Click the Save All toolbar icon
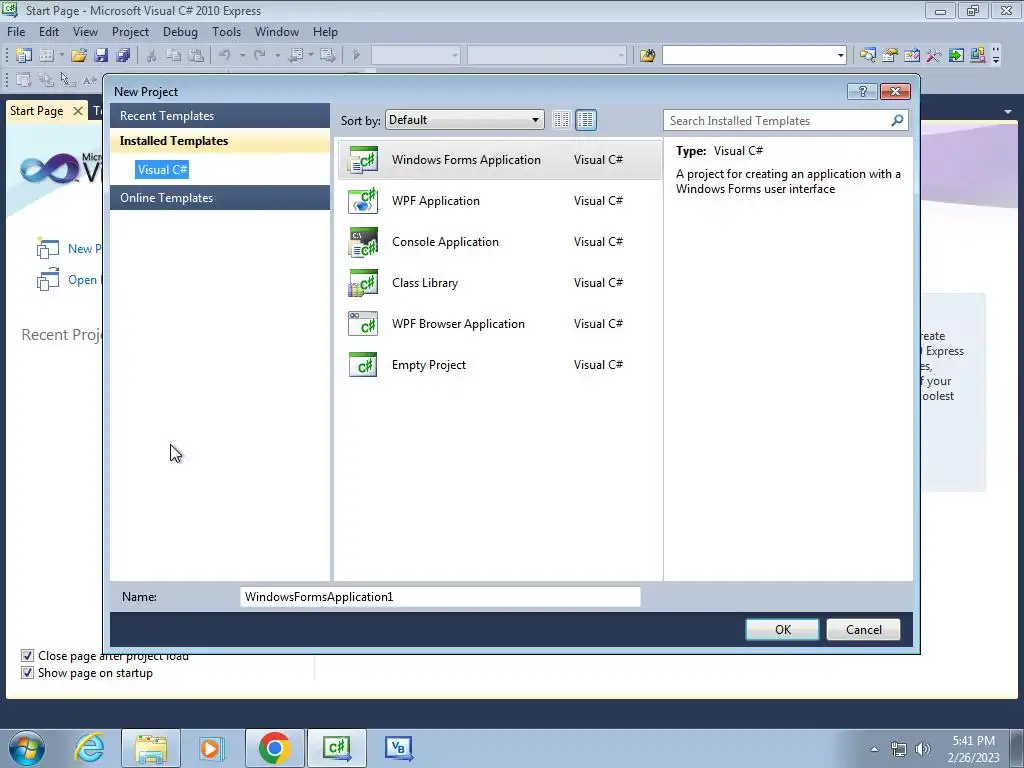1024x768 pixels. 123,56
